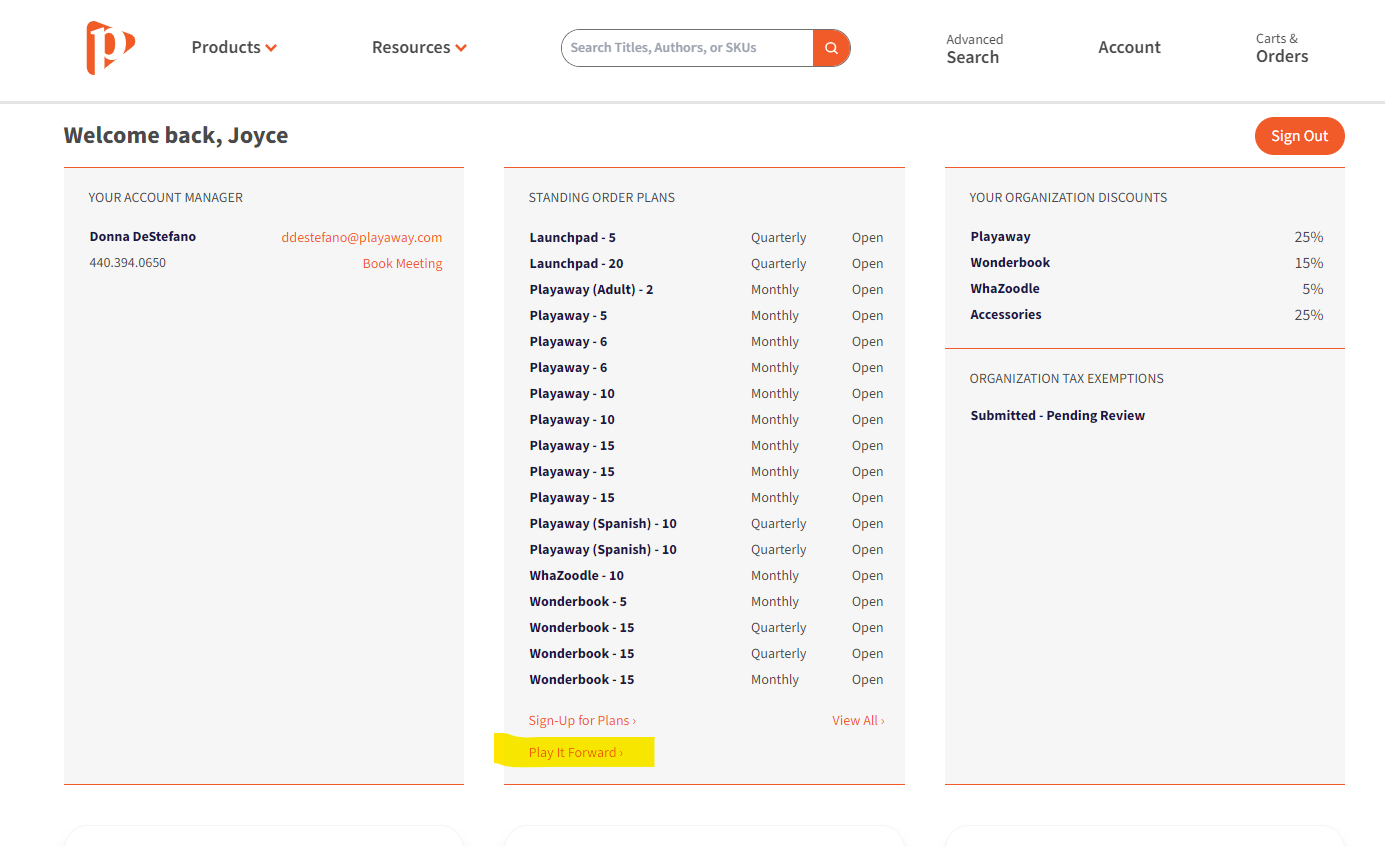The image size is (1385, 847).
Task: Click Organization Tax Exemptions heading
Action: (1067, 378)
